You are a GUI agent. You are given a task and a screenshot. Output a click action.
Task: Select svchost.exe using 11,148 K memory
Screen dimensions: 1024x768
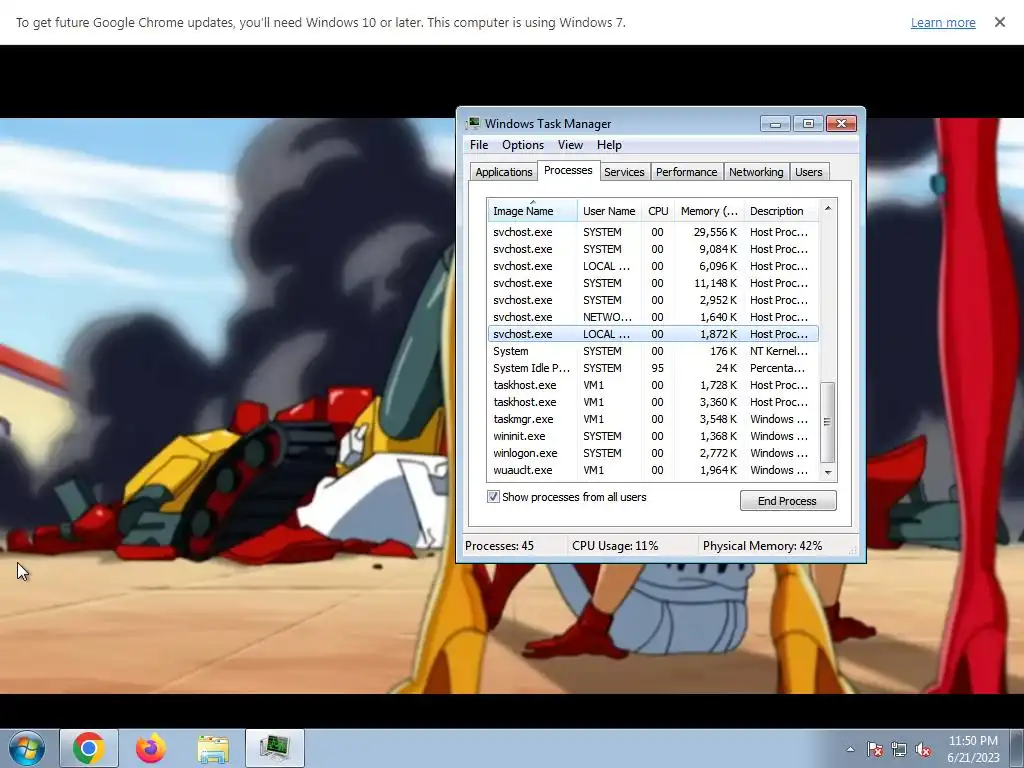pos(653,283)
